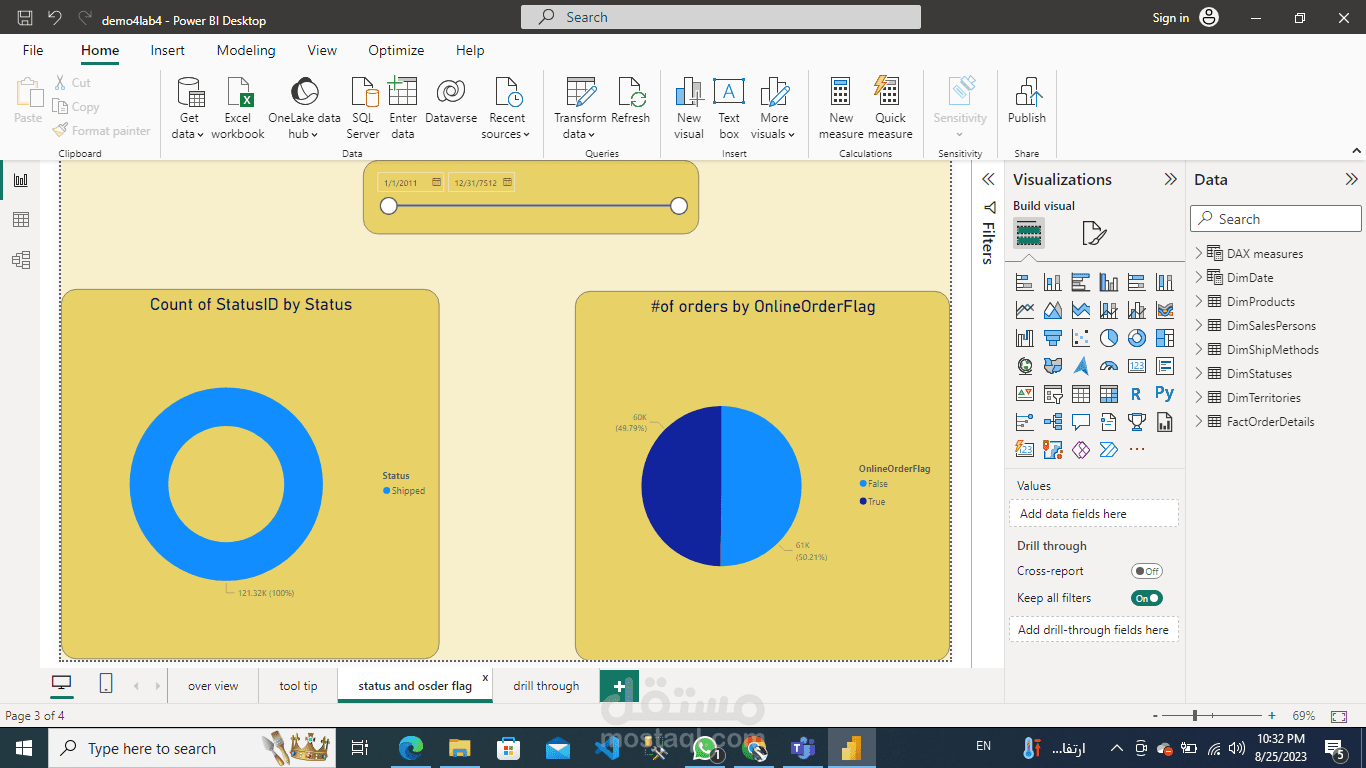Screen dimensions: 1366x768
Task: Choose the Treemap visualization icon
Action: coord(1164,338)
